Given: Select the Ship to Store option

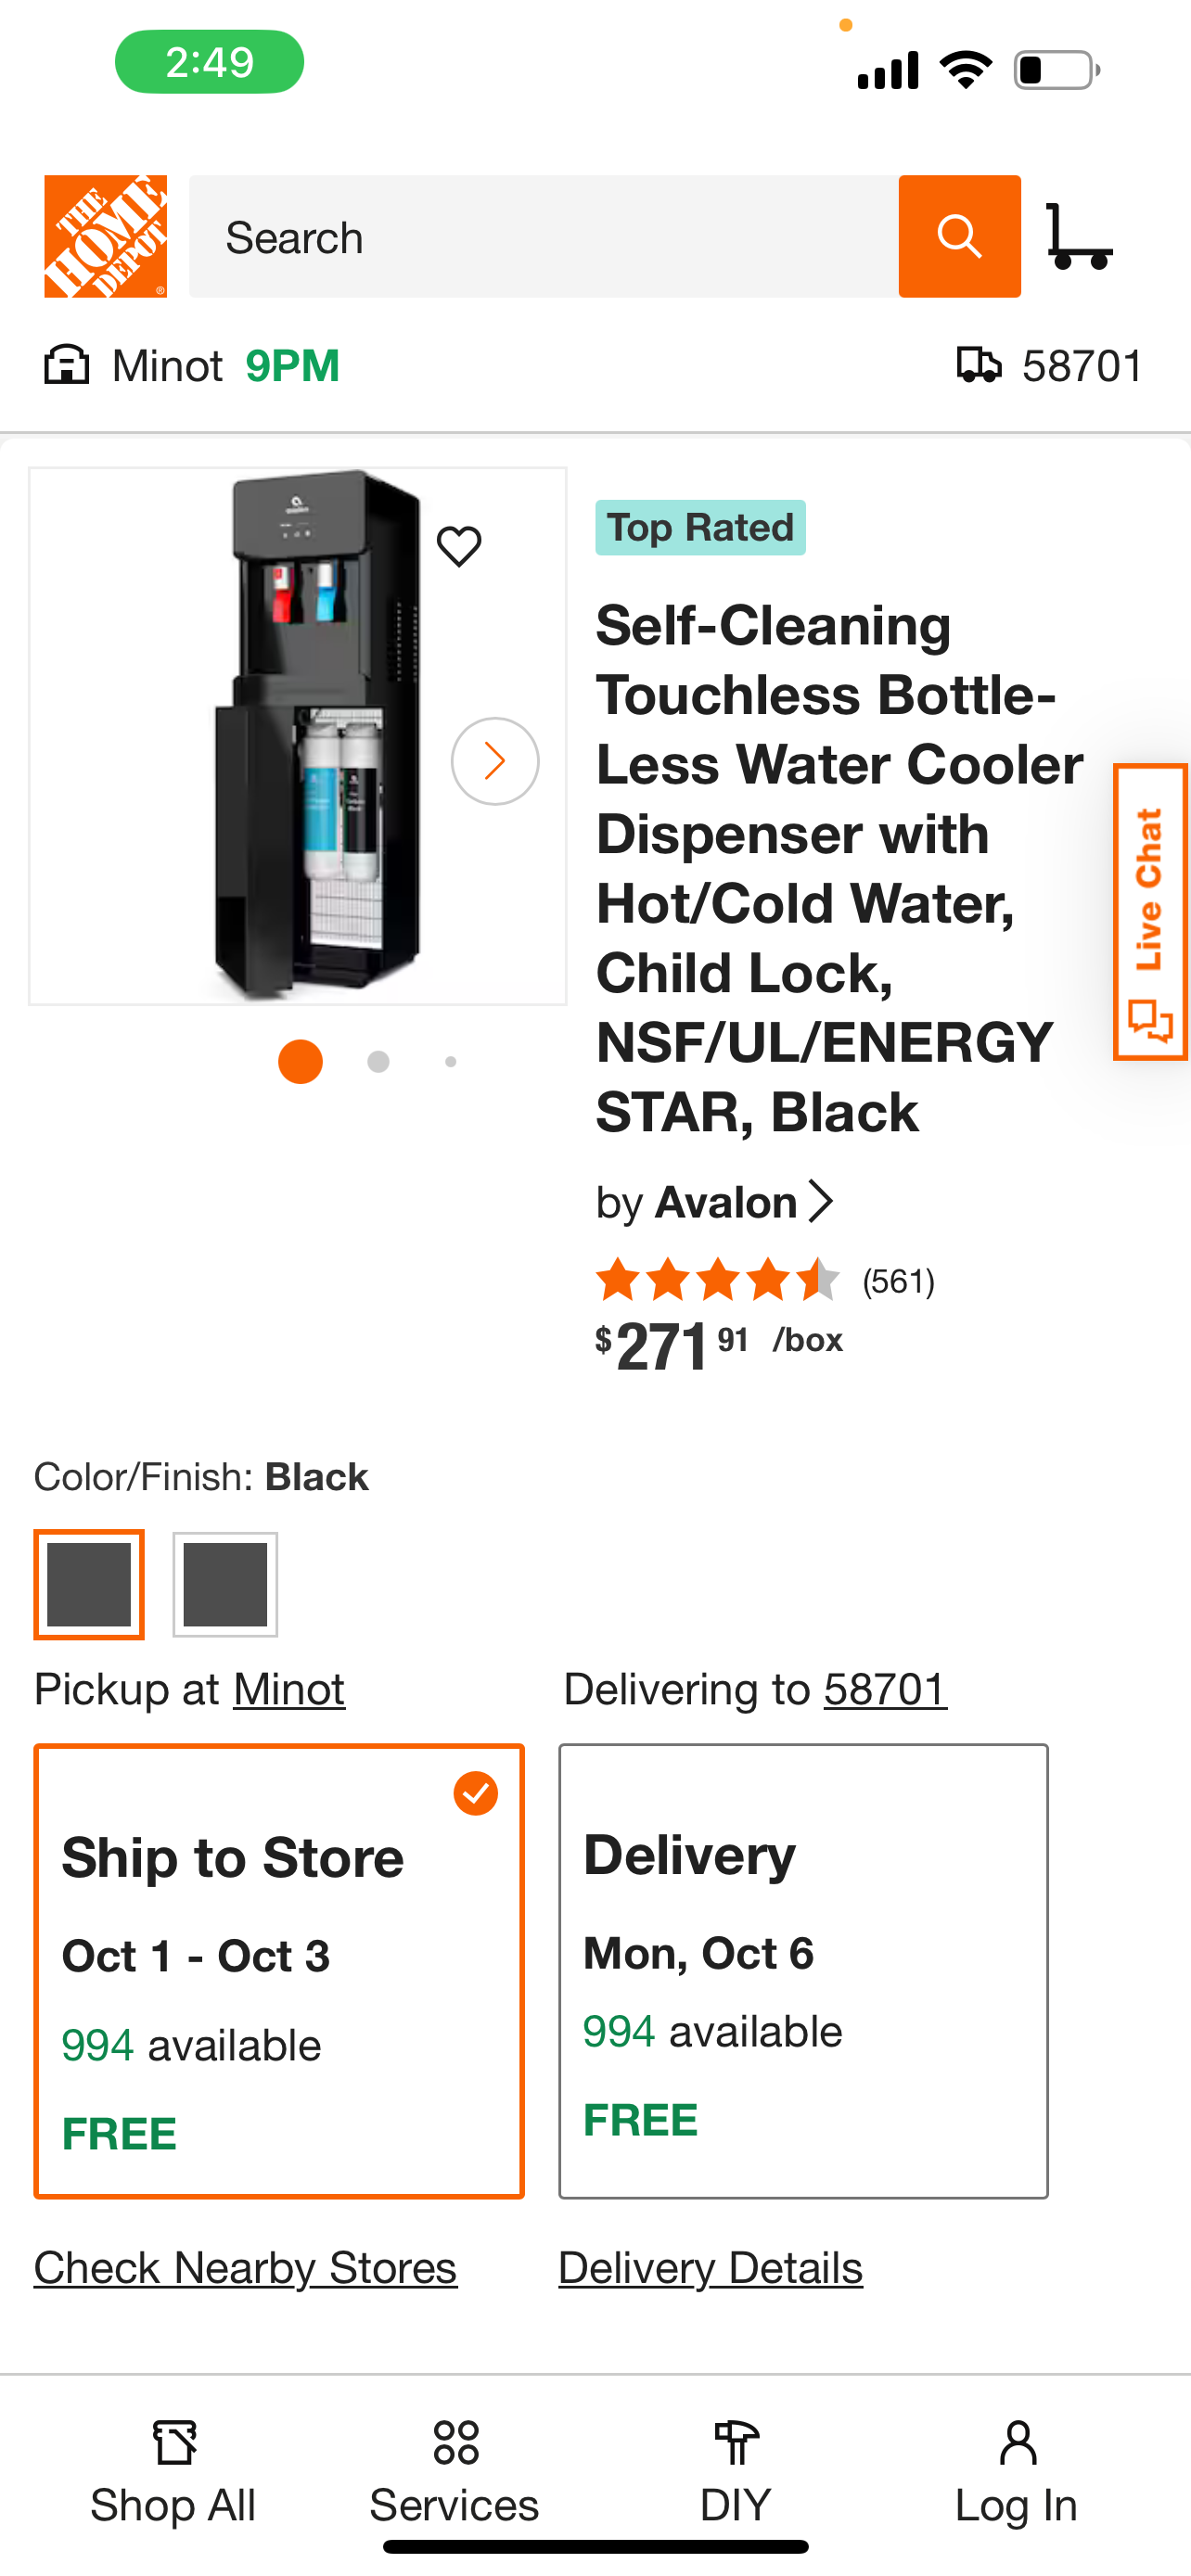Looking at the screenshot, I should [279, 1970].
